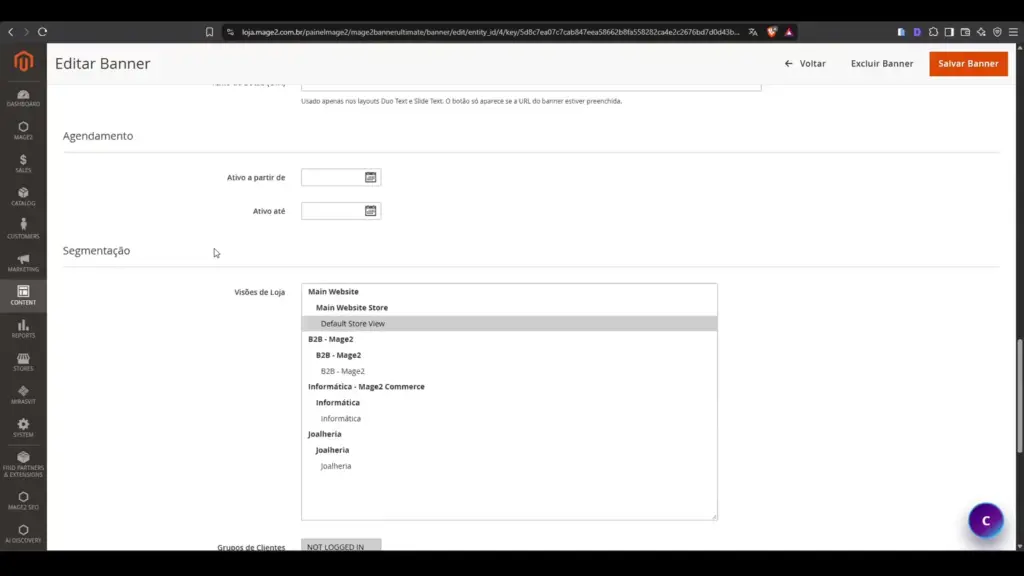Open calendar for Ativo até

click(370, 210)
